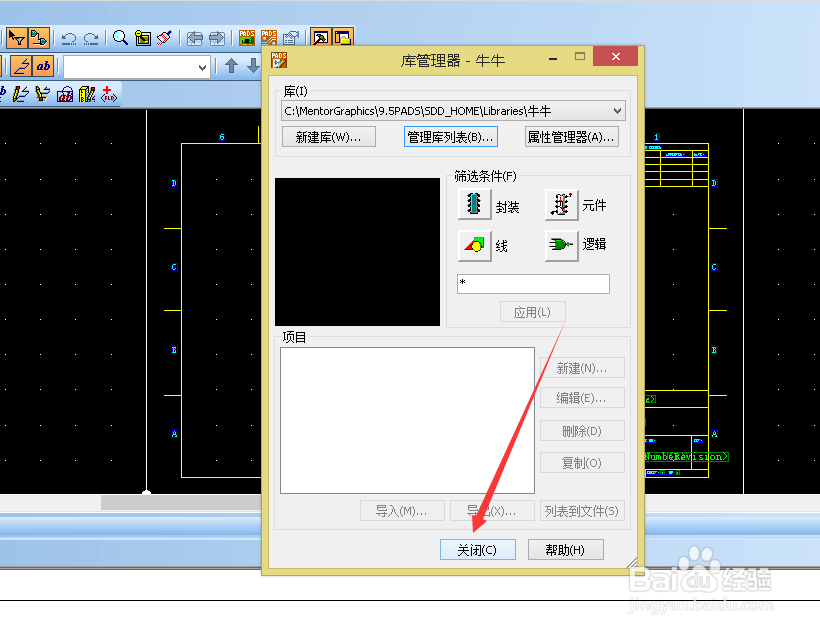
Task: Click the Redo arrow icon
Action: (91, 38)
